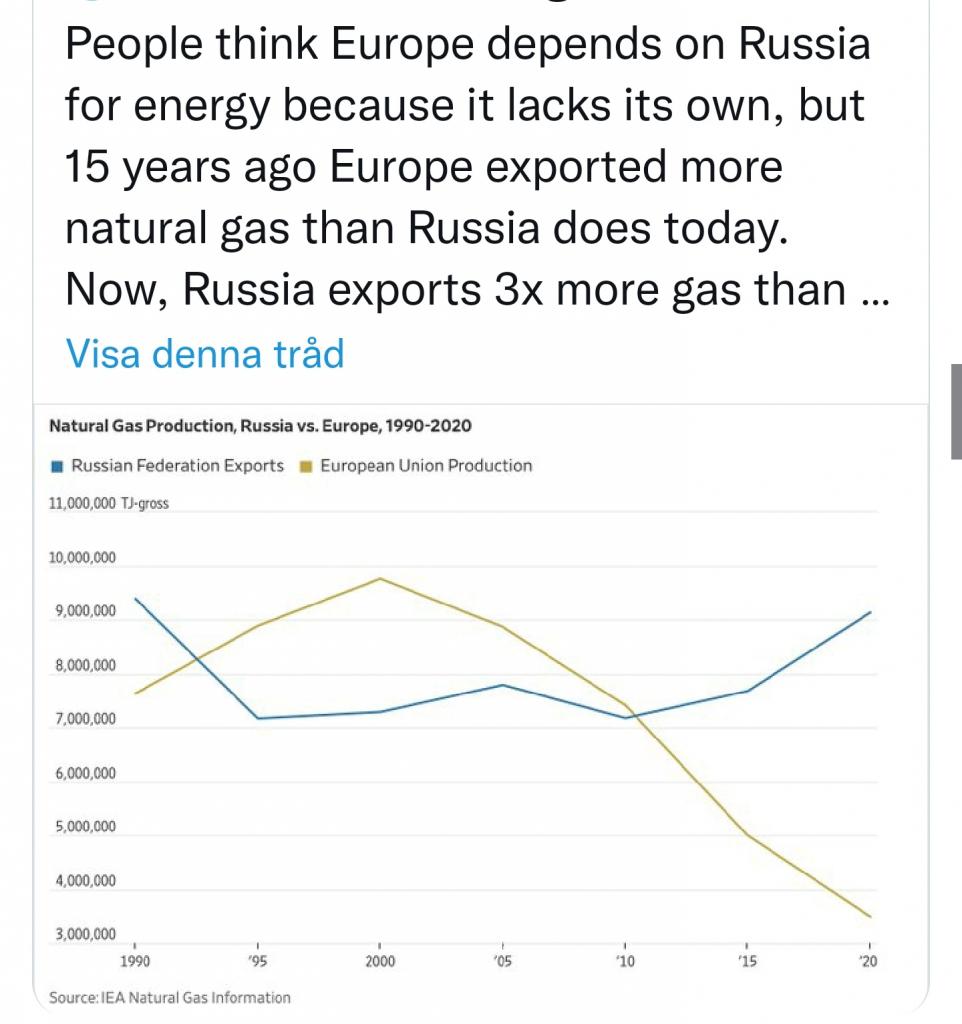
Task: Click the "11,000,000 TJ-gross" y-axis label
Action: point(108,504)
